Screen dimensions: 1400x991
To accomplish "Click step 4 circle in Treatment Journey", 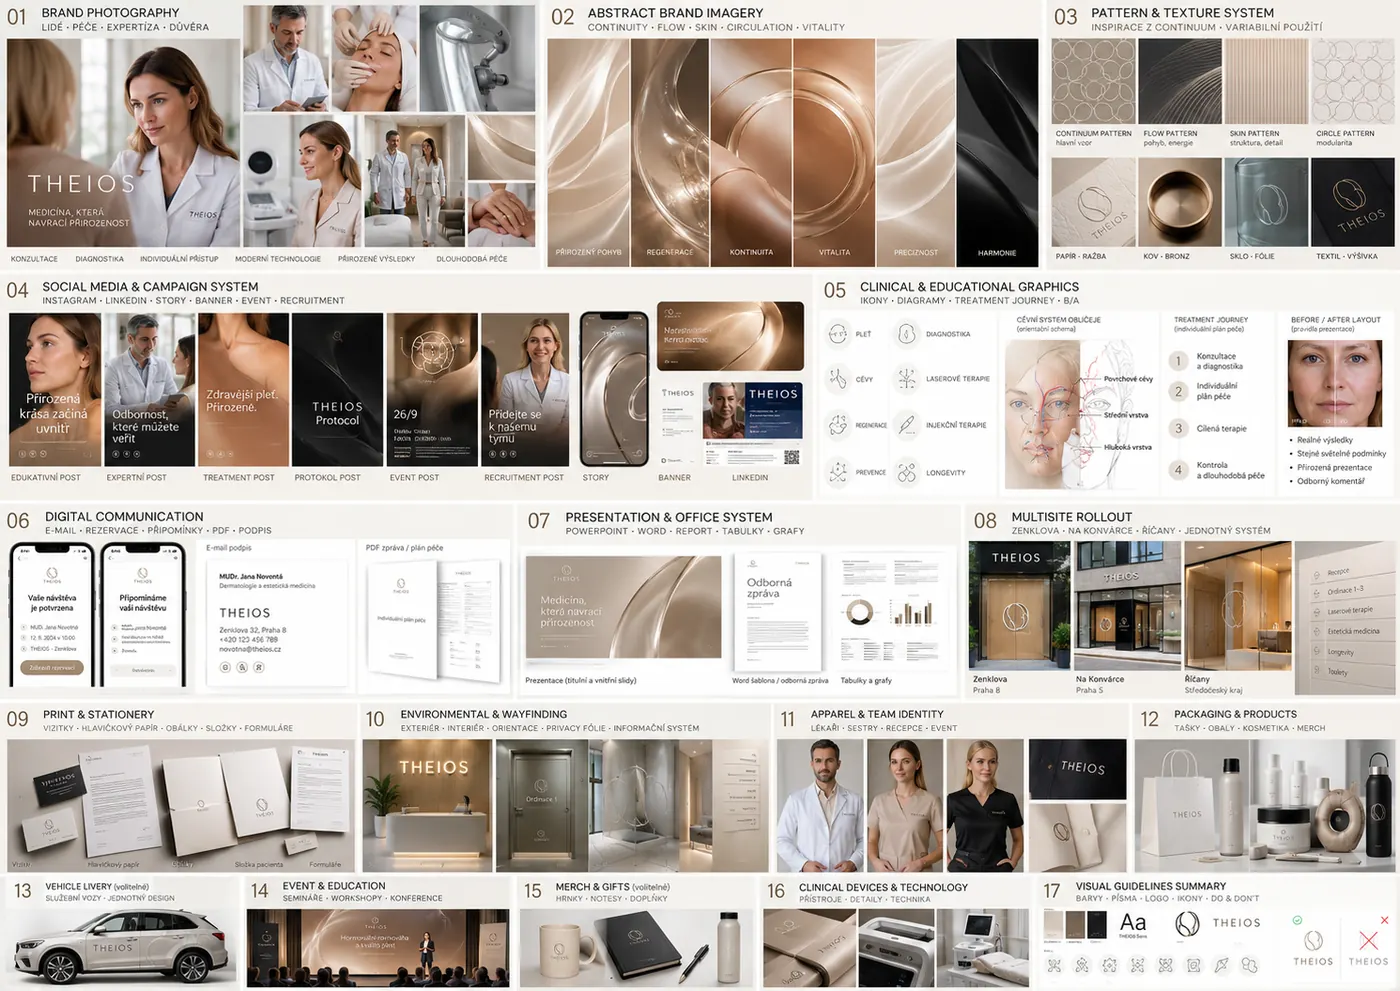I will tap(1179, 470).
